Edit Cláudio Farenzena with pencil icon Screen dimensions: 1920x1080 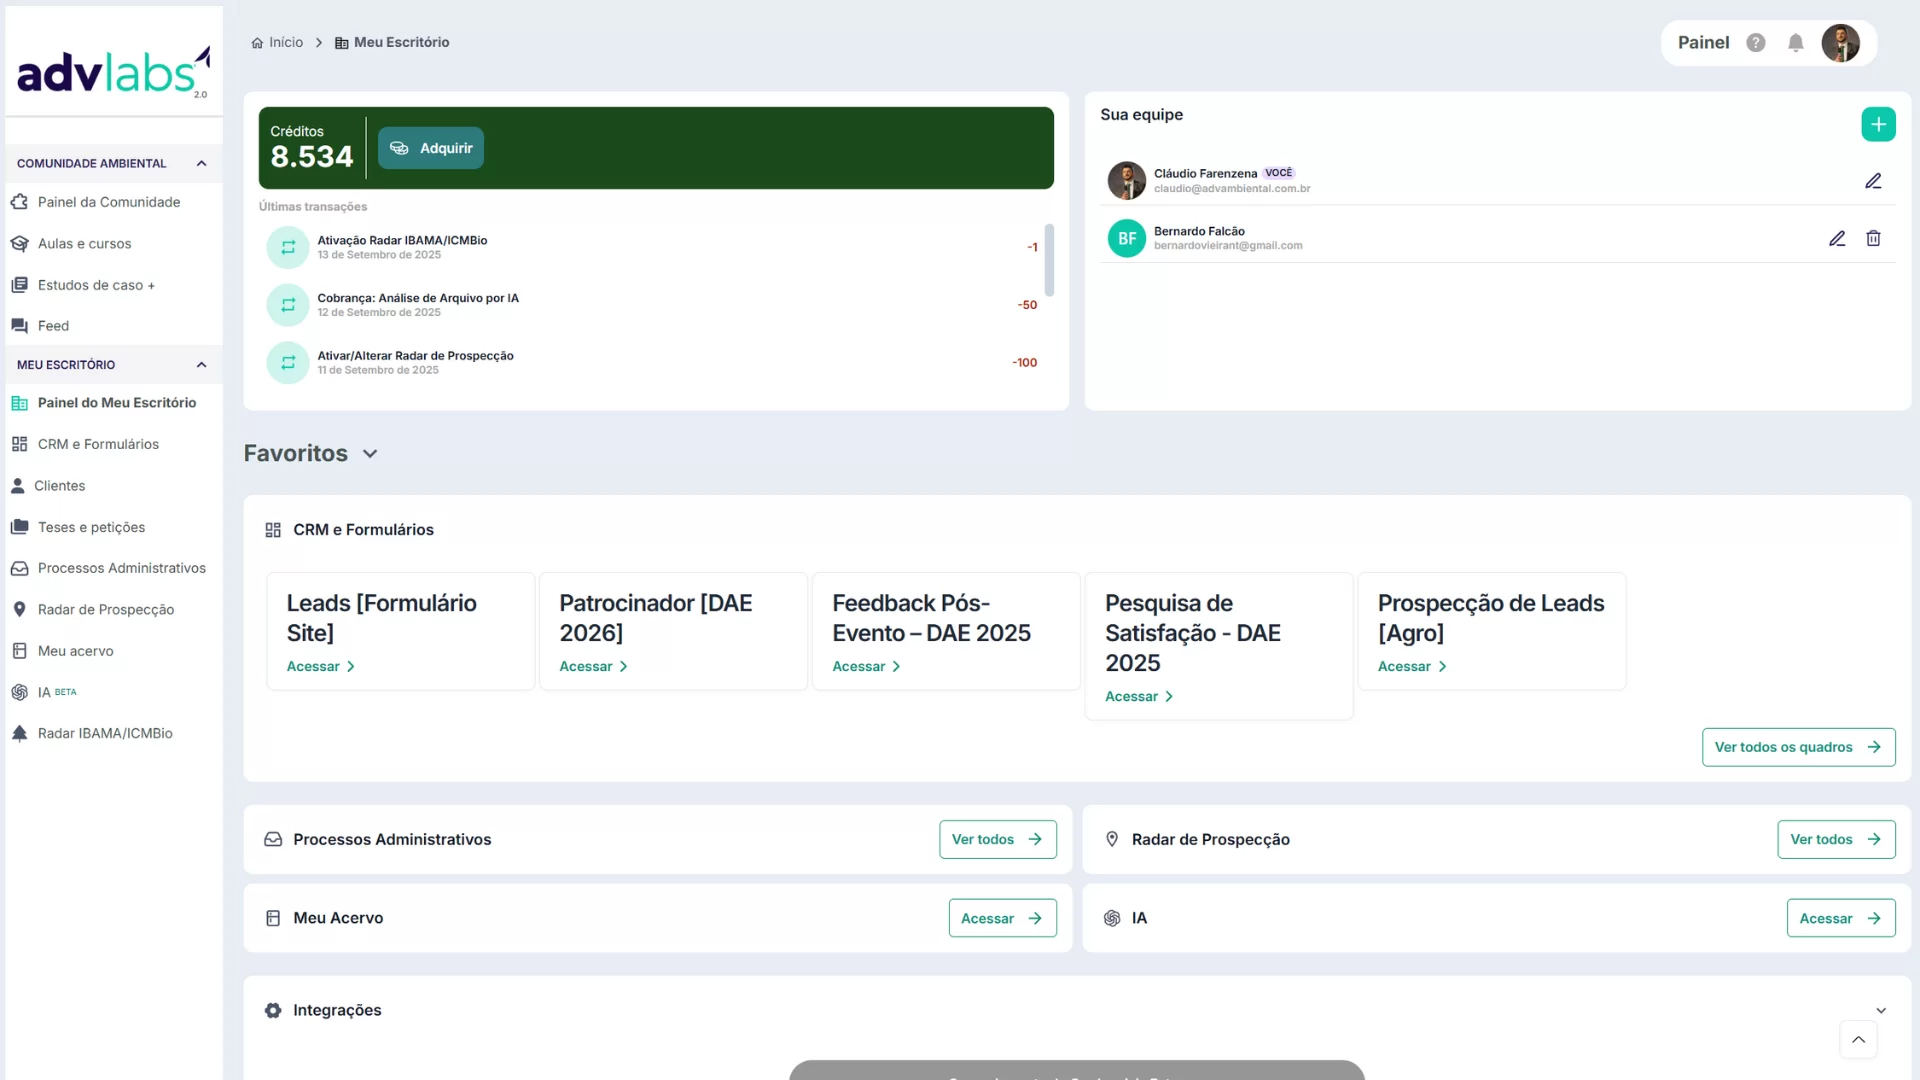pyautogui.click(x=1872, y=181)
